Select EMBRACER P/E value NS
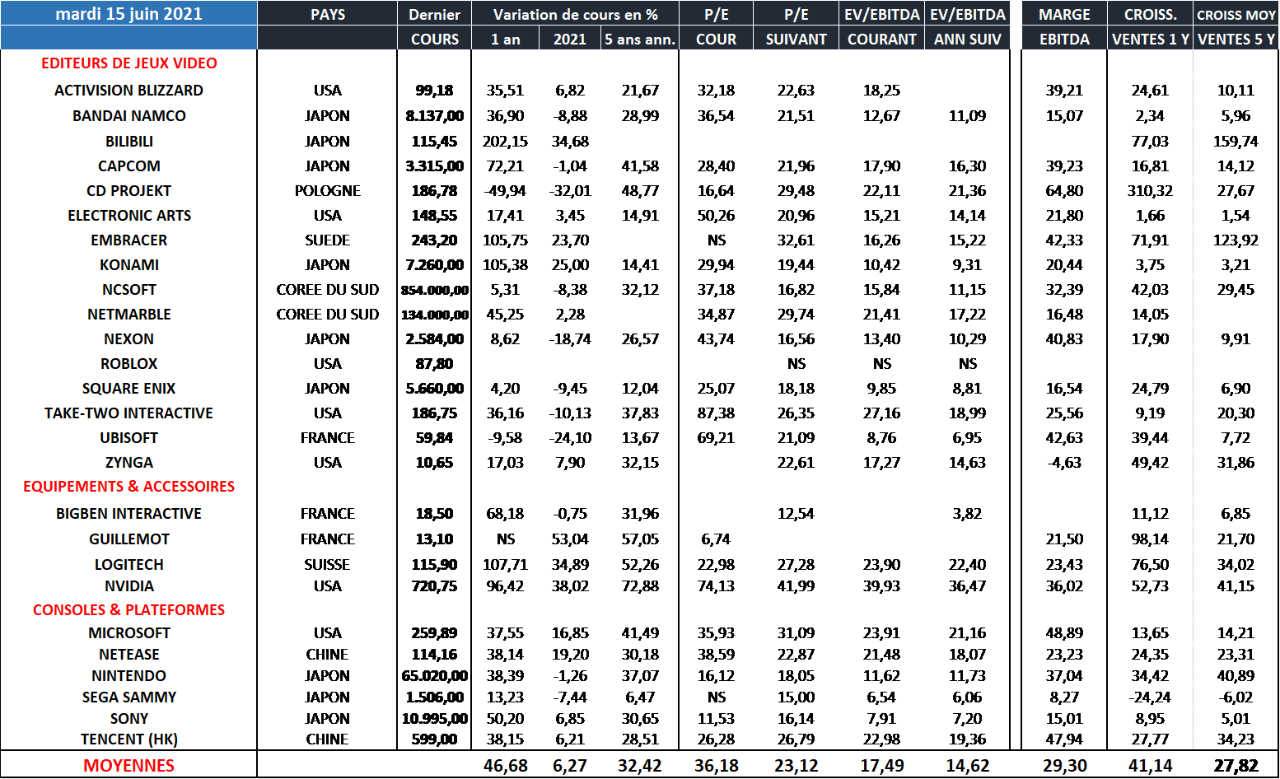The height and width of the screenshot is (779, 1280). [x=716, y=241]
